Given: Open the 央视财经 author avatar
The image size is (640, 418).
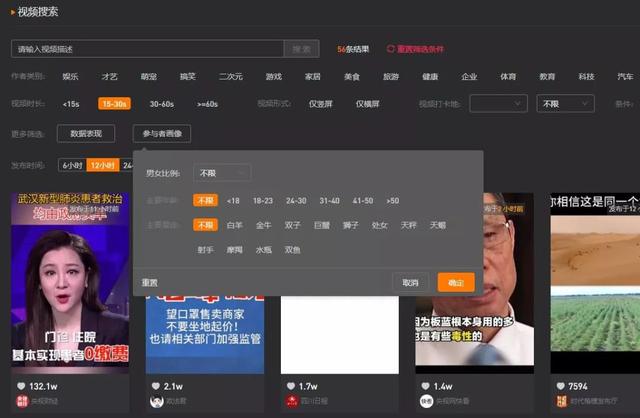Looking at the screenshot, I should point(21,401).
